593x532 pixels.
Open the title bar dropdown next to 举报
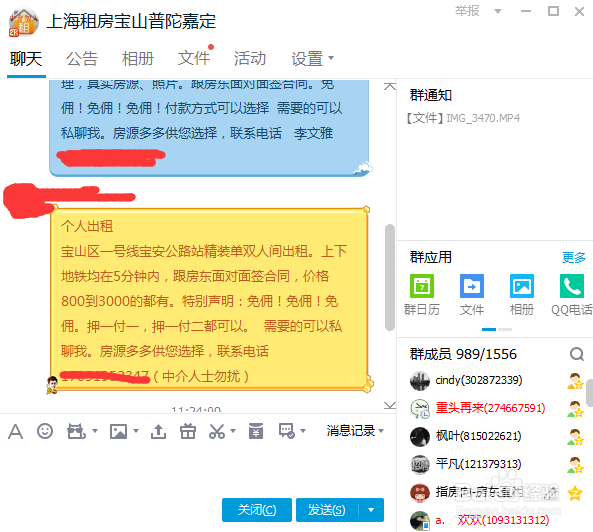(498, 11)
